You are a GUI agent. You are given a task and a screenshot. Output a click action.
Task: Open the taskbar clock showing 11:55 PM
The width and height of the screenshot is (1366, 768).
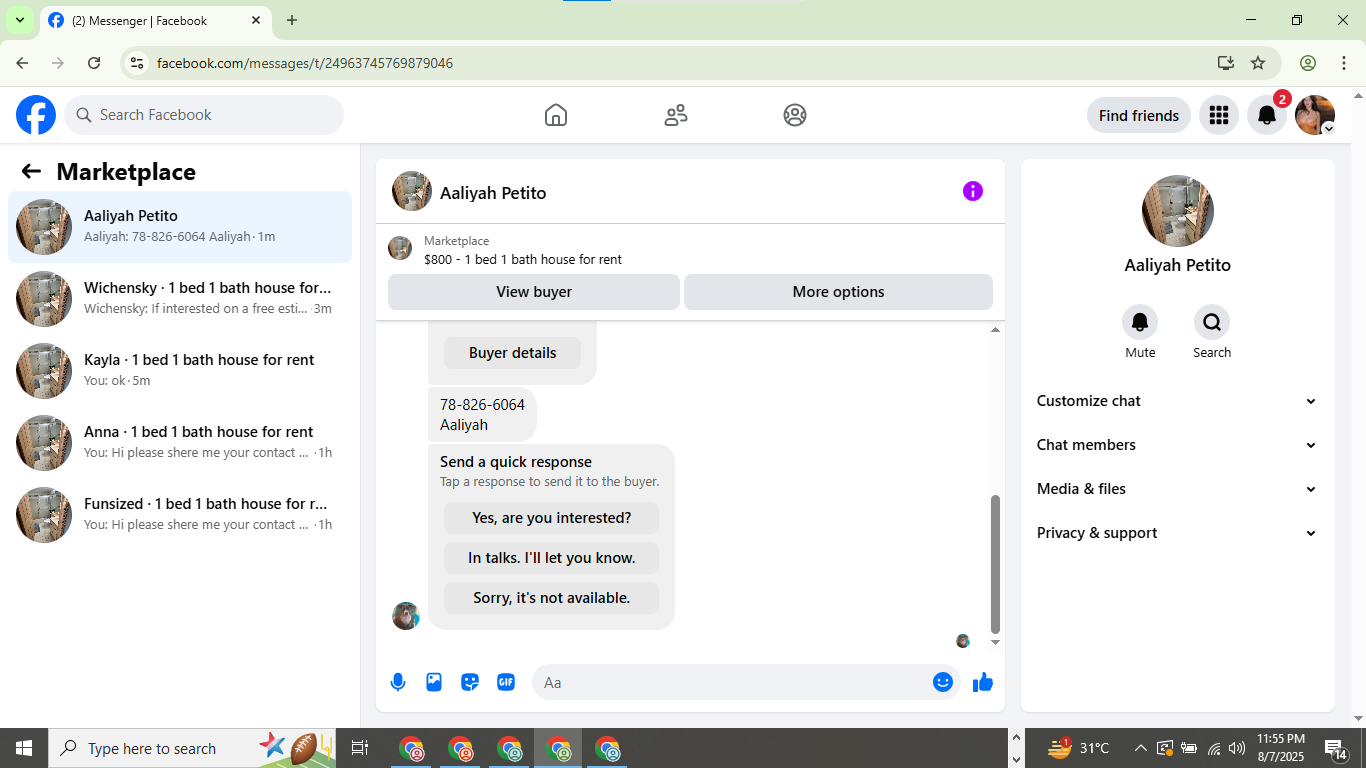(x=1281, y=748)
